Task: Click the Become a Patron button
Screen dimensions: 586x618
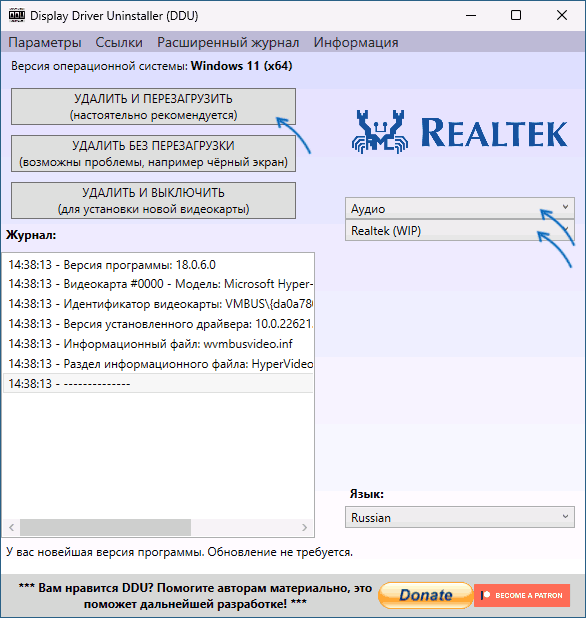Action: [522, 595]
